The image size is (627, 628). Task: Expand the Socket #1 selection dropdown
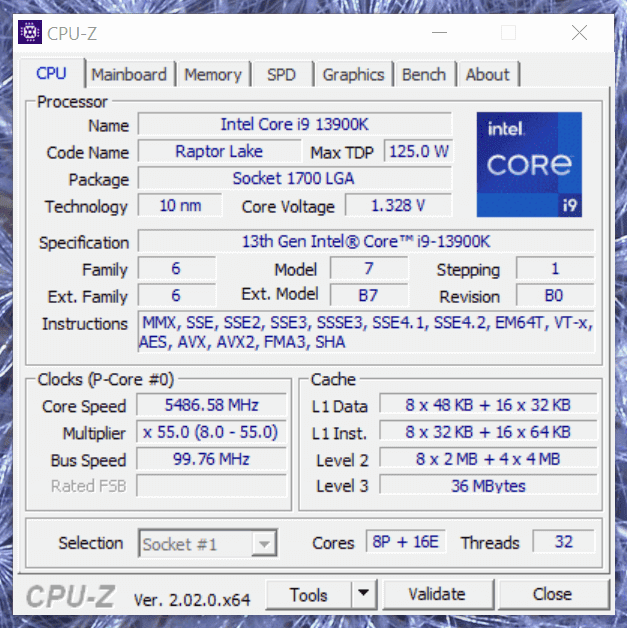[x=263, y=544]
